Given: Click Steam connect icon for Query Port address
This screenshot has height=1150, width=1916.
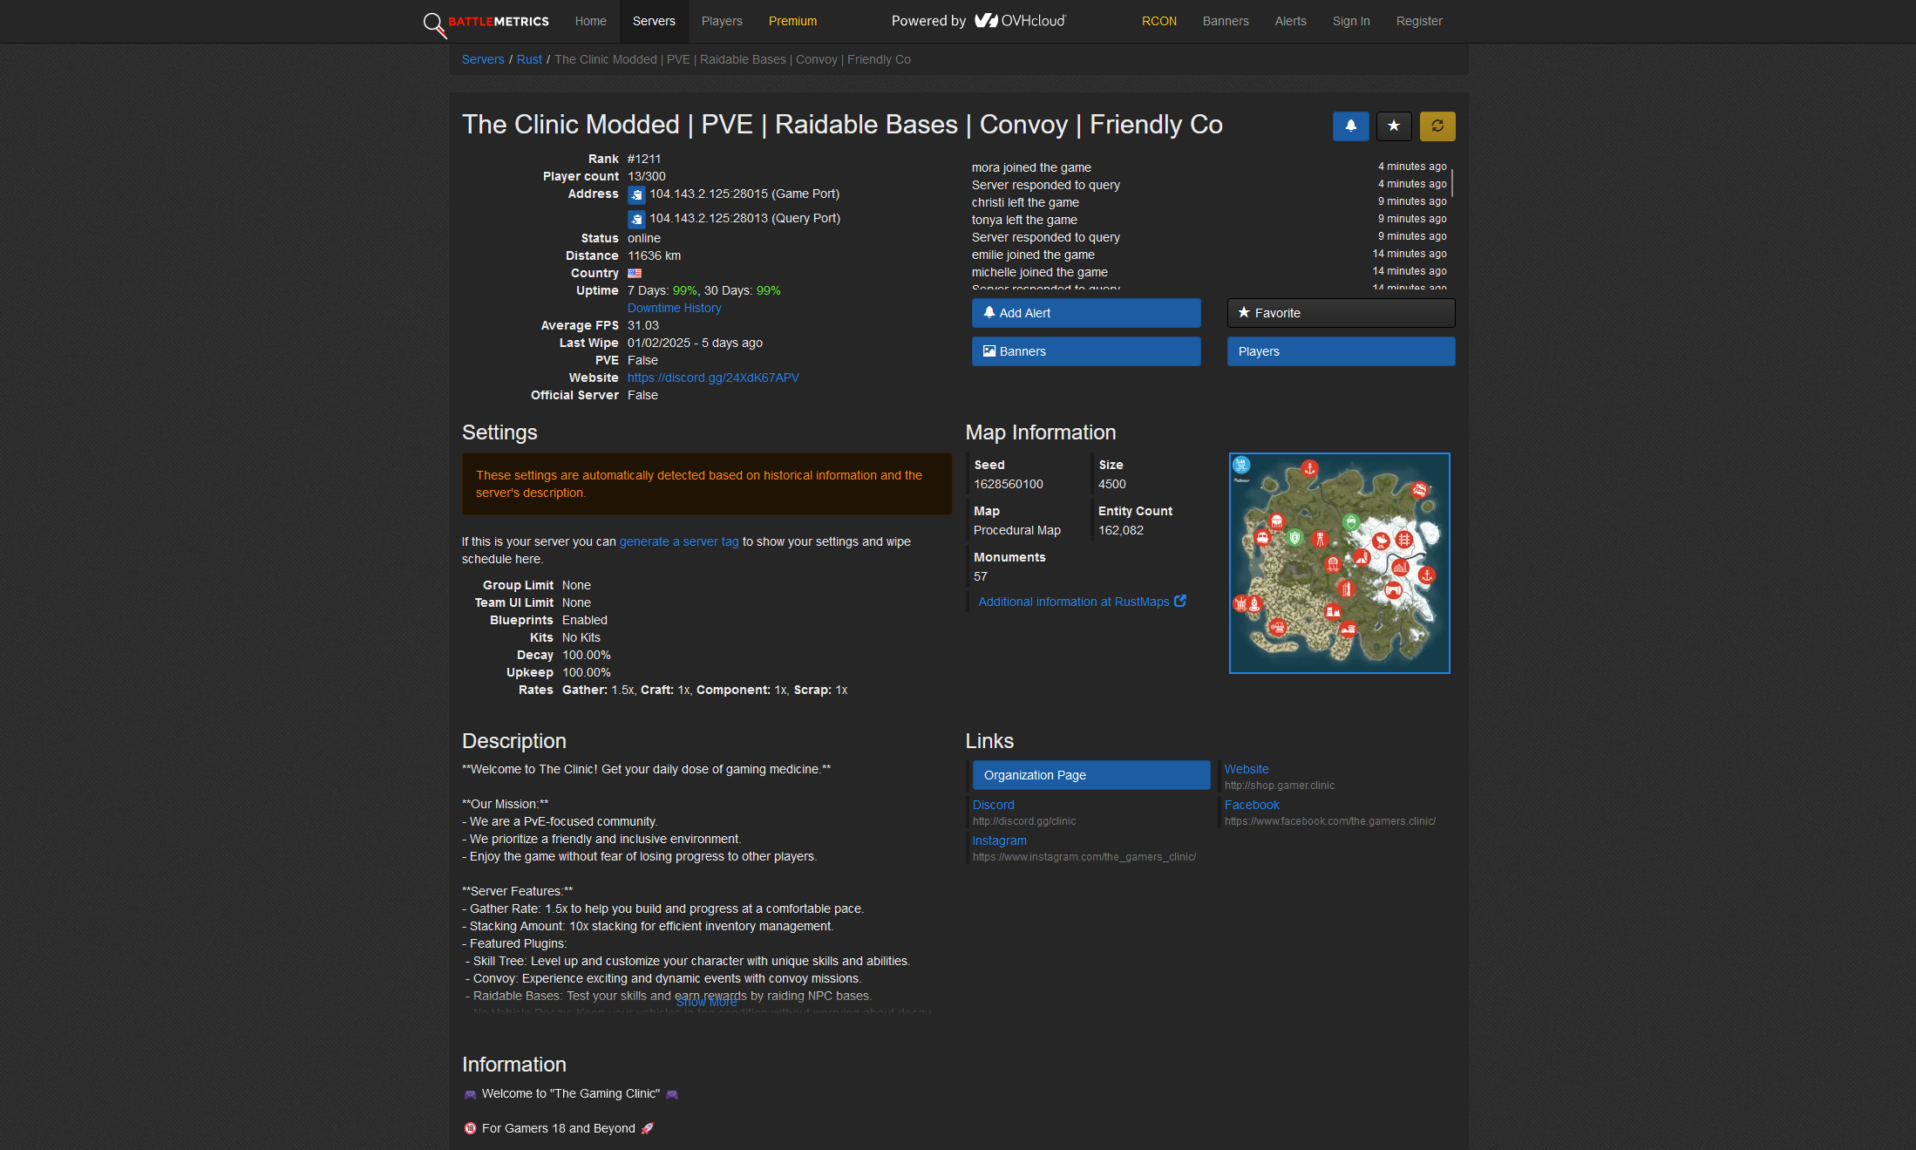Looking at the screenshot, I should pos(636,219).
